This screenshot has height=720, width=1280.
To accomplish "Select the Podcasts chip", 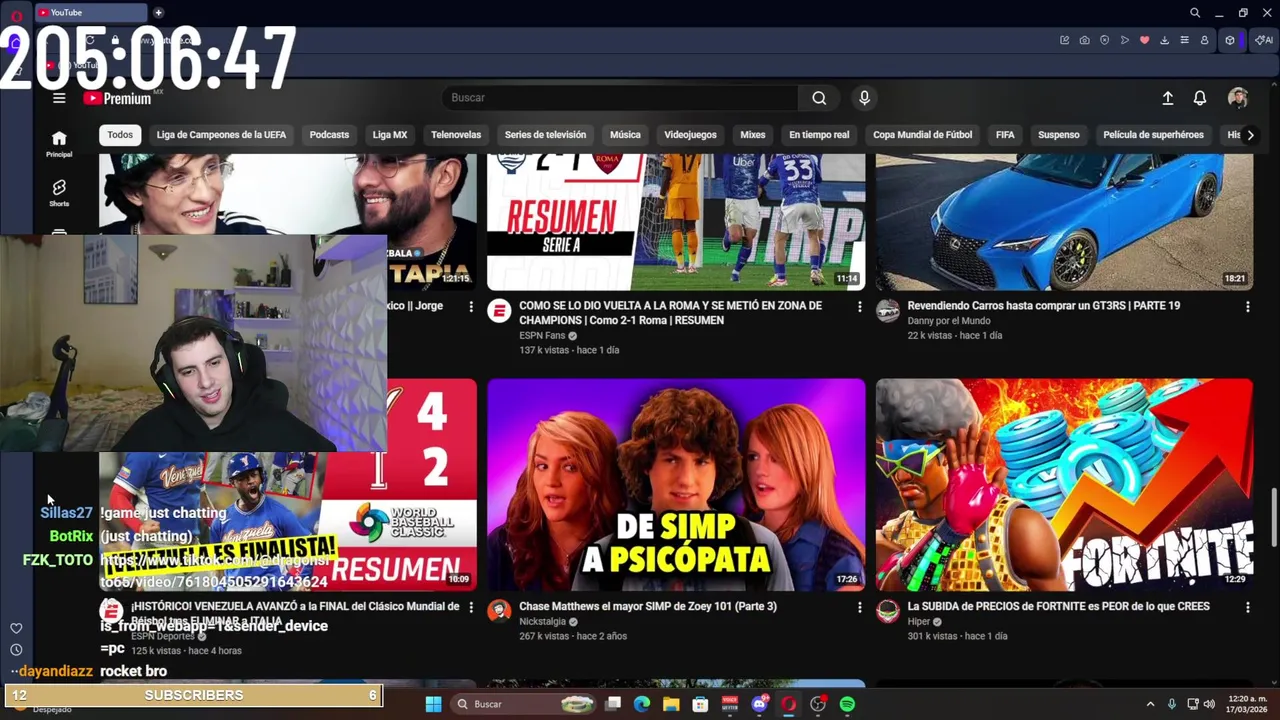I will 329,135.
